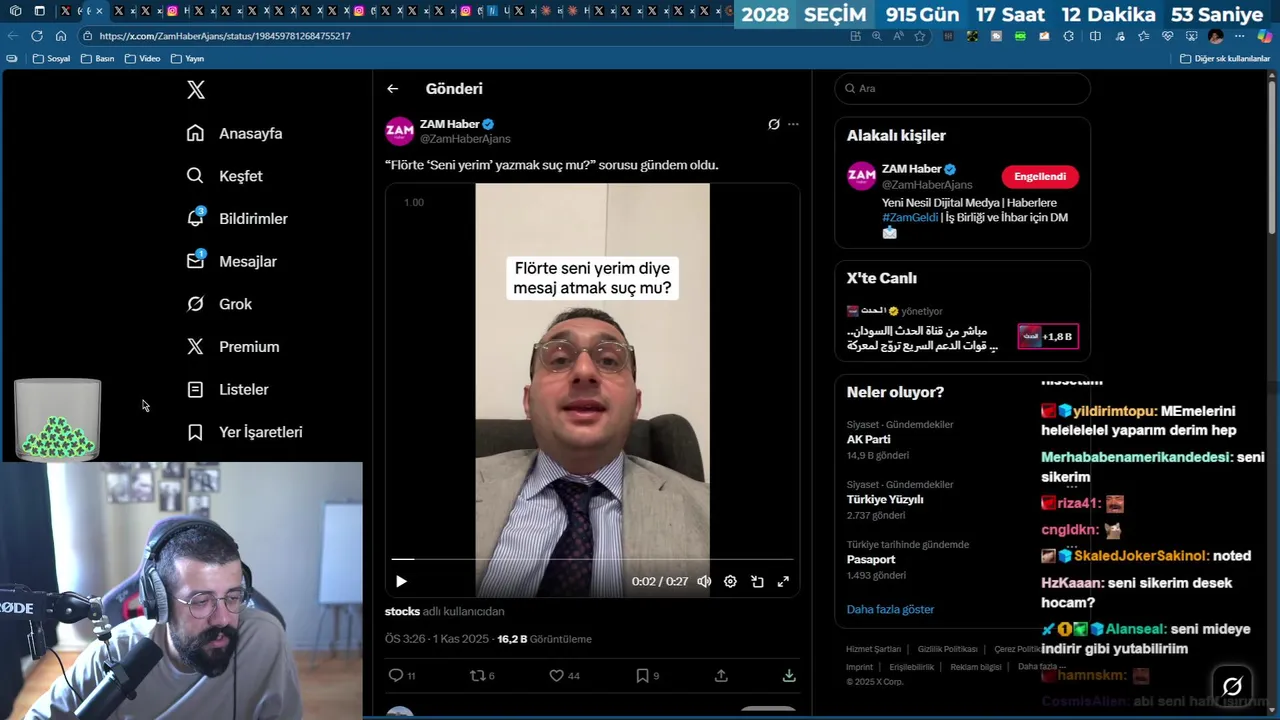
Task: Open Hizmet Şartları footer link
Action: pyautogui.click(x=873, y=649)
